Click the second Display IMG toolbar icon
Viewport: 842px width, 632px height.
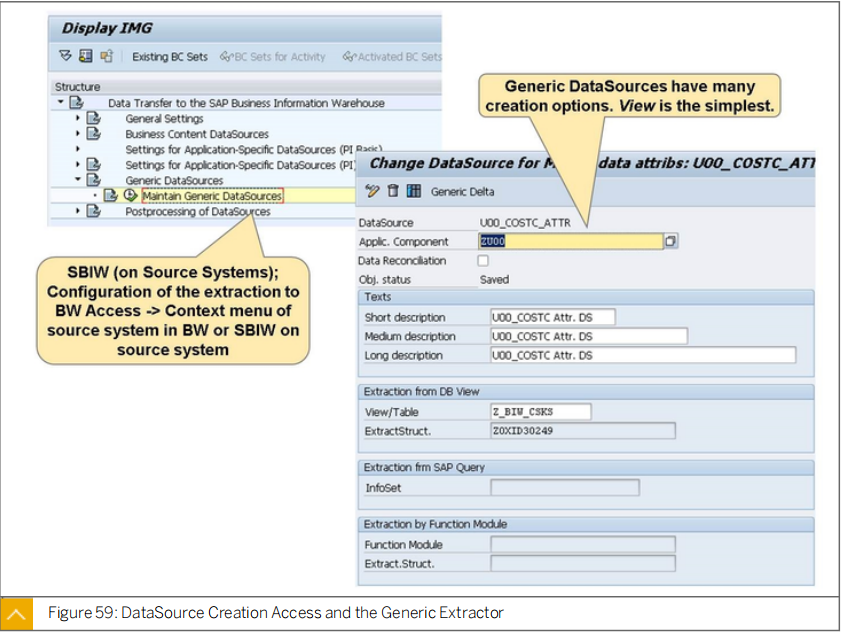tap(85, 55)
